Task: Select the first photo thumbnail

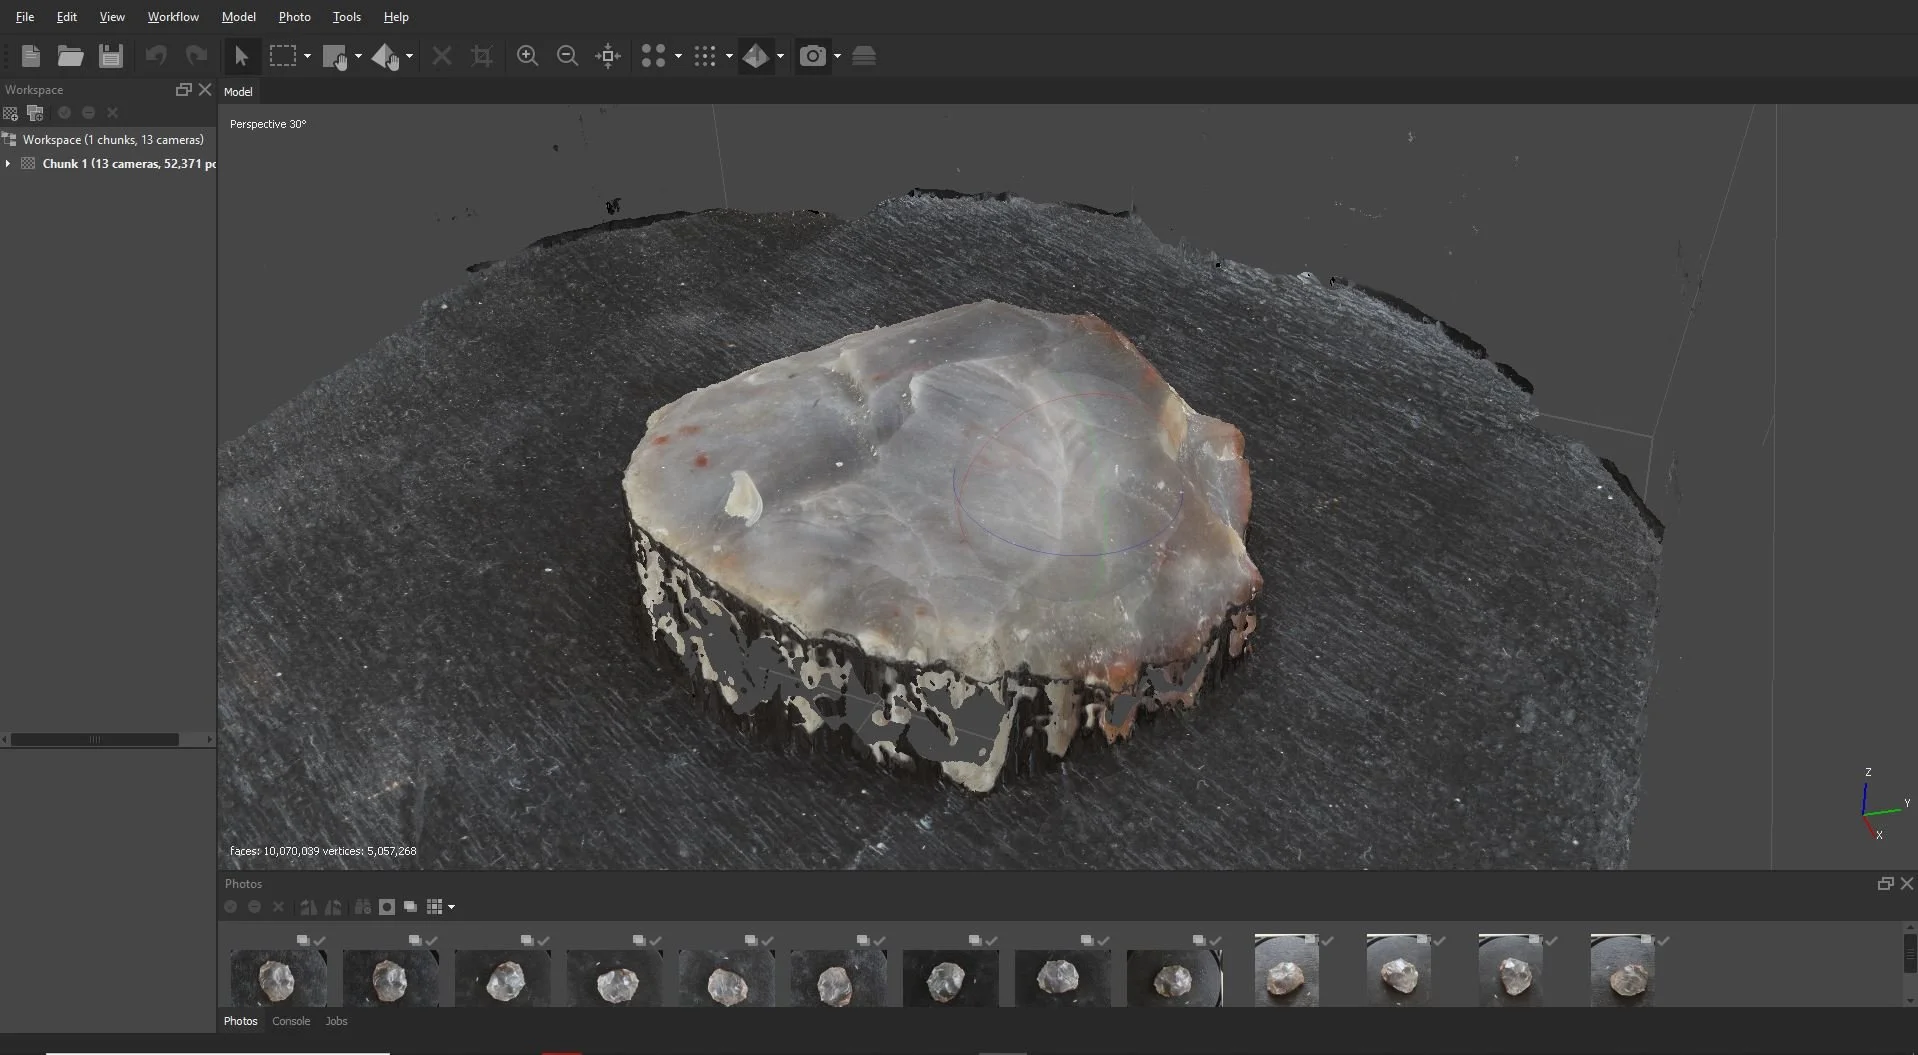Action: (x=278, y=977)
